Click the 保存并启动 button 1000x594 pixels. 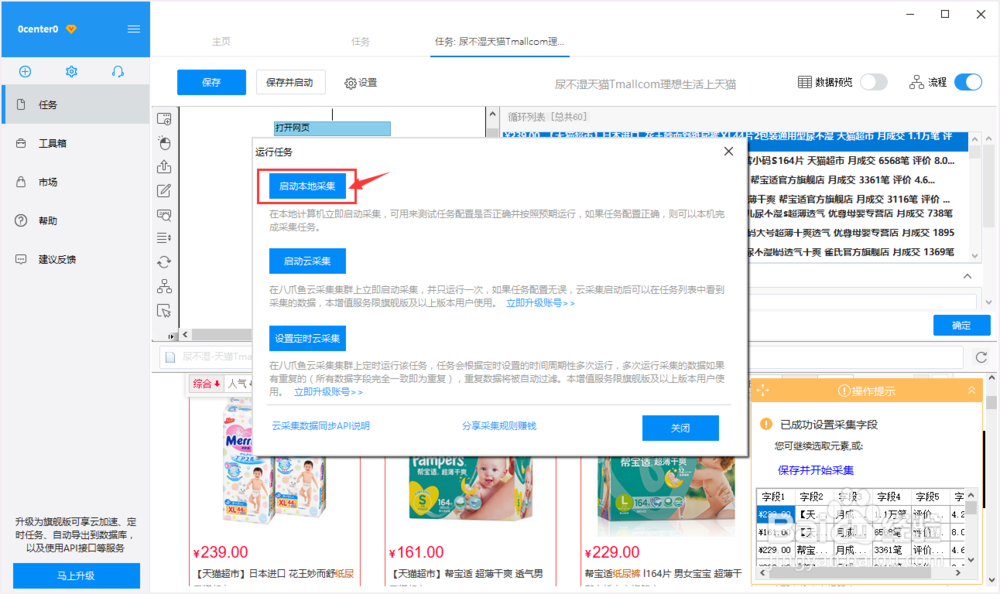click(x=290, y=82)
